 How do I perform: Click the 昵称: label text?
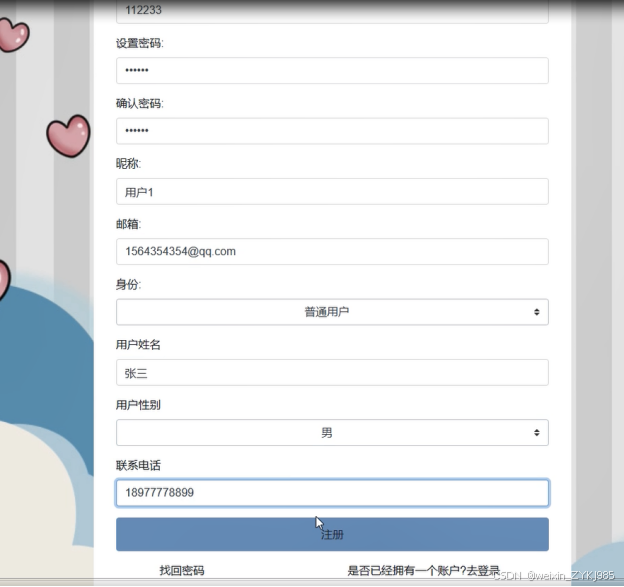[128, 164]
